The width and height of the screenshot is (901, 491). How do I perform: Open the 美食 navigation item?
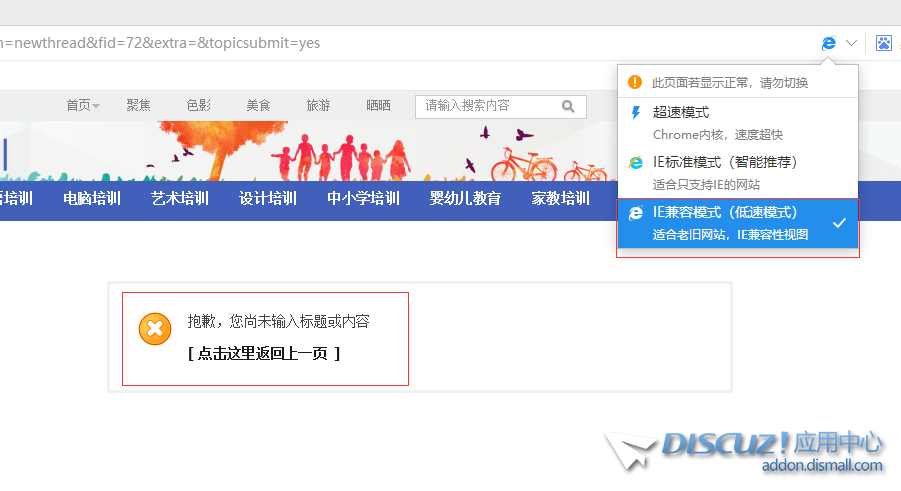pos(258,105)
